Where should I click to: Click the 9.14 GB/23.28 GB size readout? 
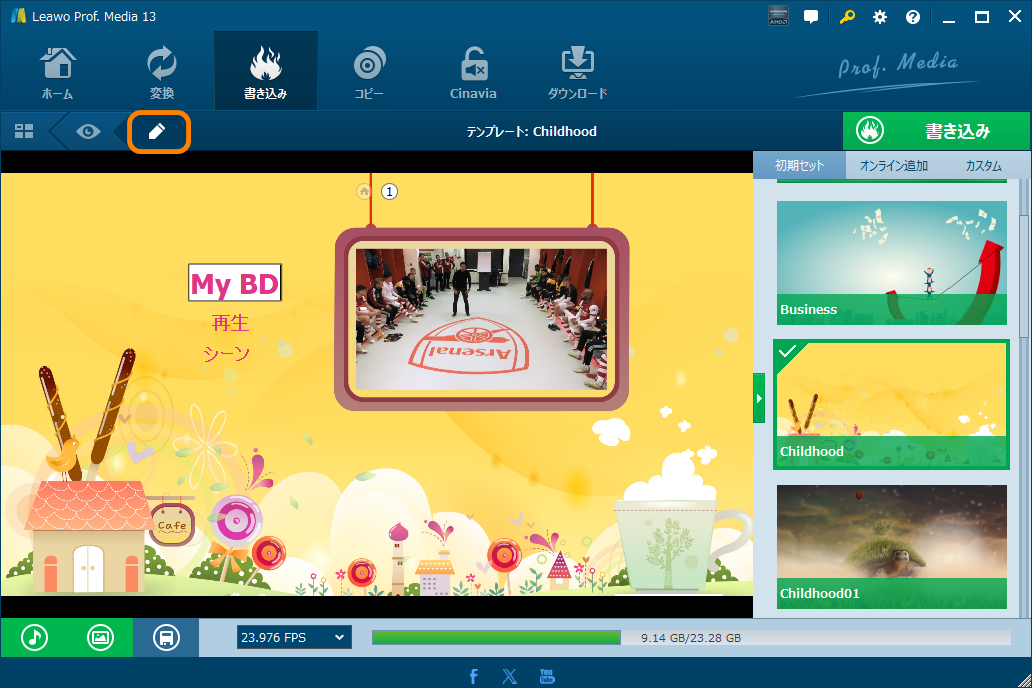tap(691, 637)
